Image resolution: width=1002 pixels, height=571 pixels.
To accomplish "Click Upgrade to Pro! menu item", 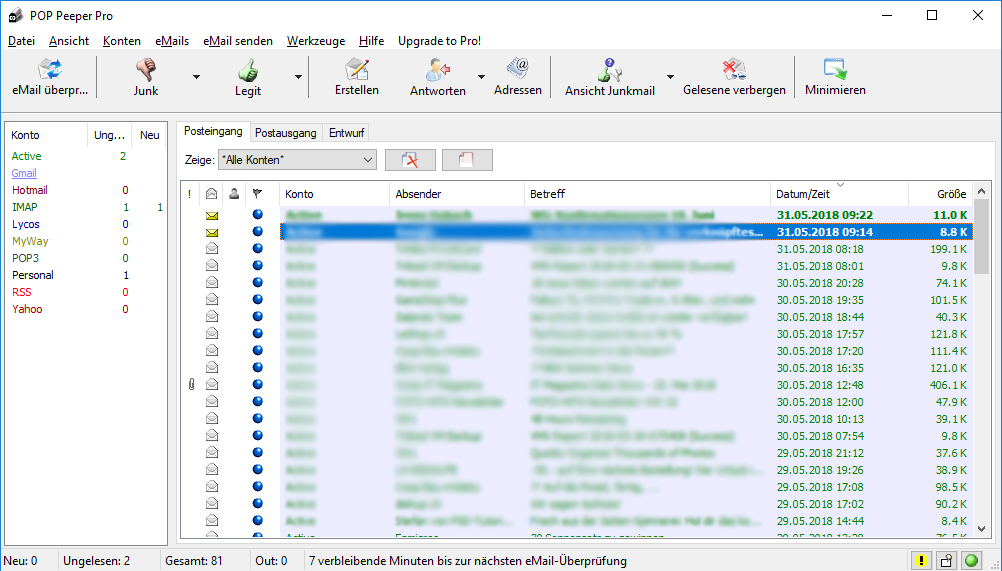I will point(439,41).
